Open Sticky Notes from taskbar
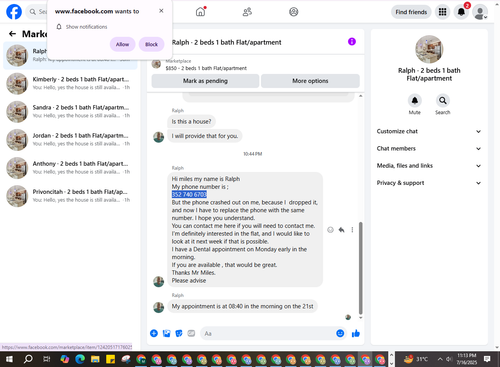The height and width of the screenshot is (367, 500). tap(110, 359)
